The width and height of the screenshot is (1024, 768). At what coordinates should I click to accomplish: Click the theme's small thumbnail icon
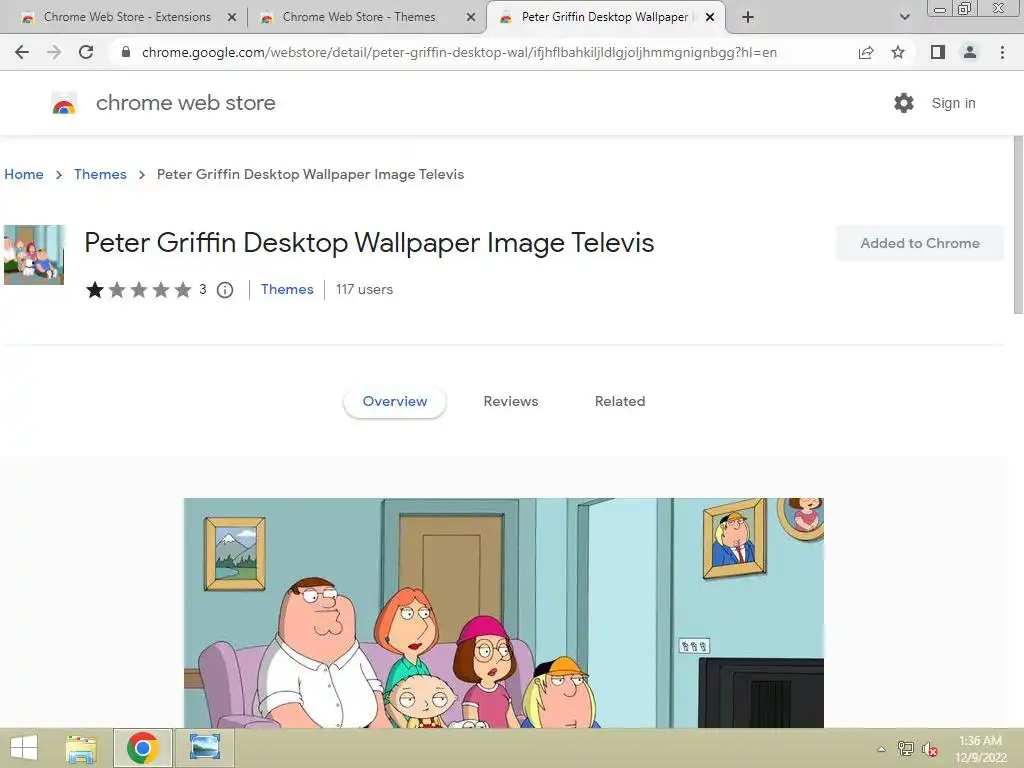[x=34, y=255]
